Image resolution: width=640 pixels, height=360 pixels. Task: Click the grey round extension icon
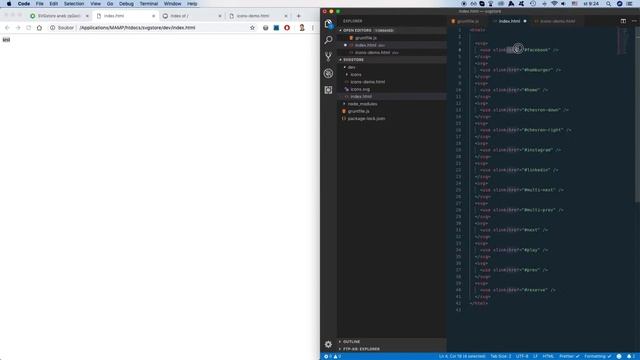[x=266, y=28]
